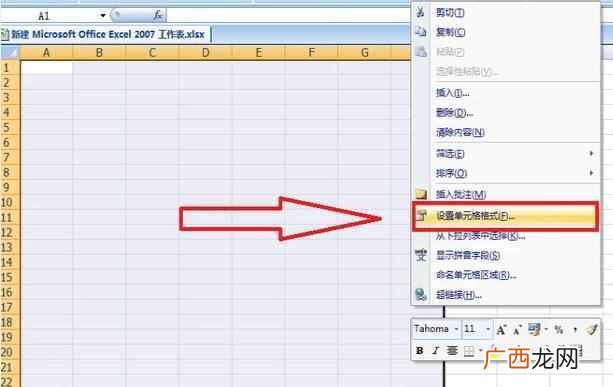Toggle Italic in the mini toolbar

[x=436, y=350]
